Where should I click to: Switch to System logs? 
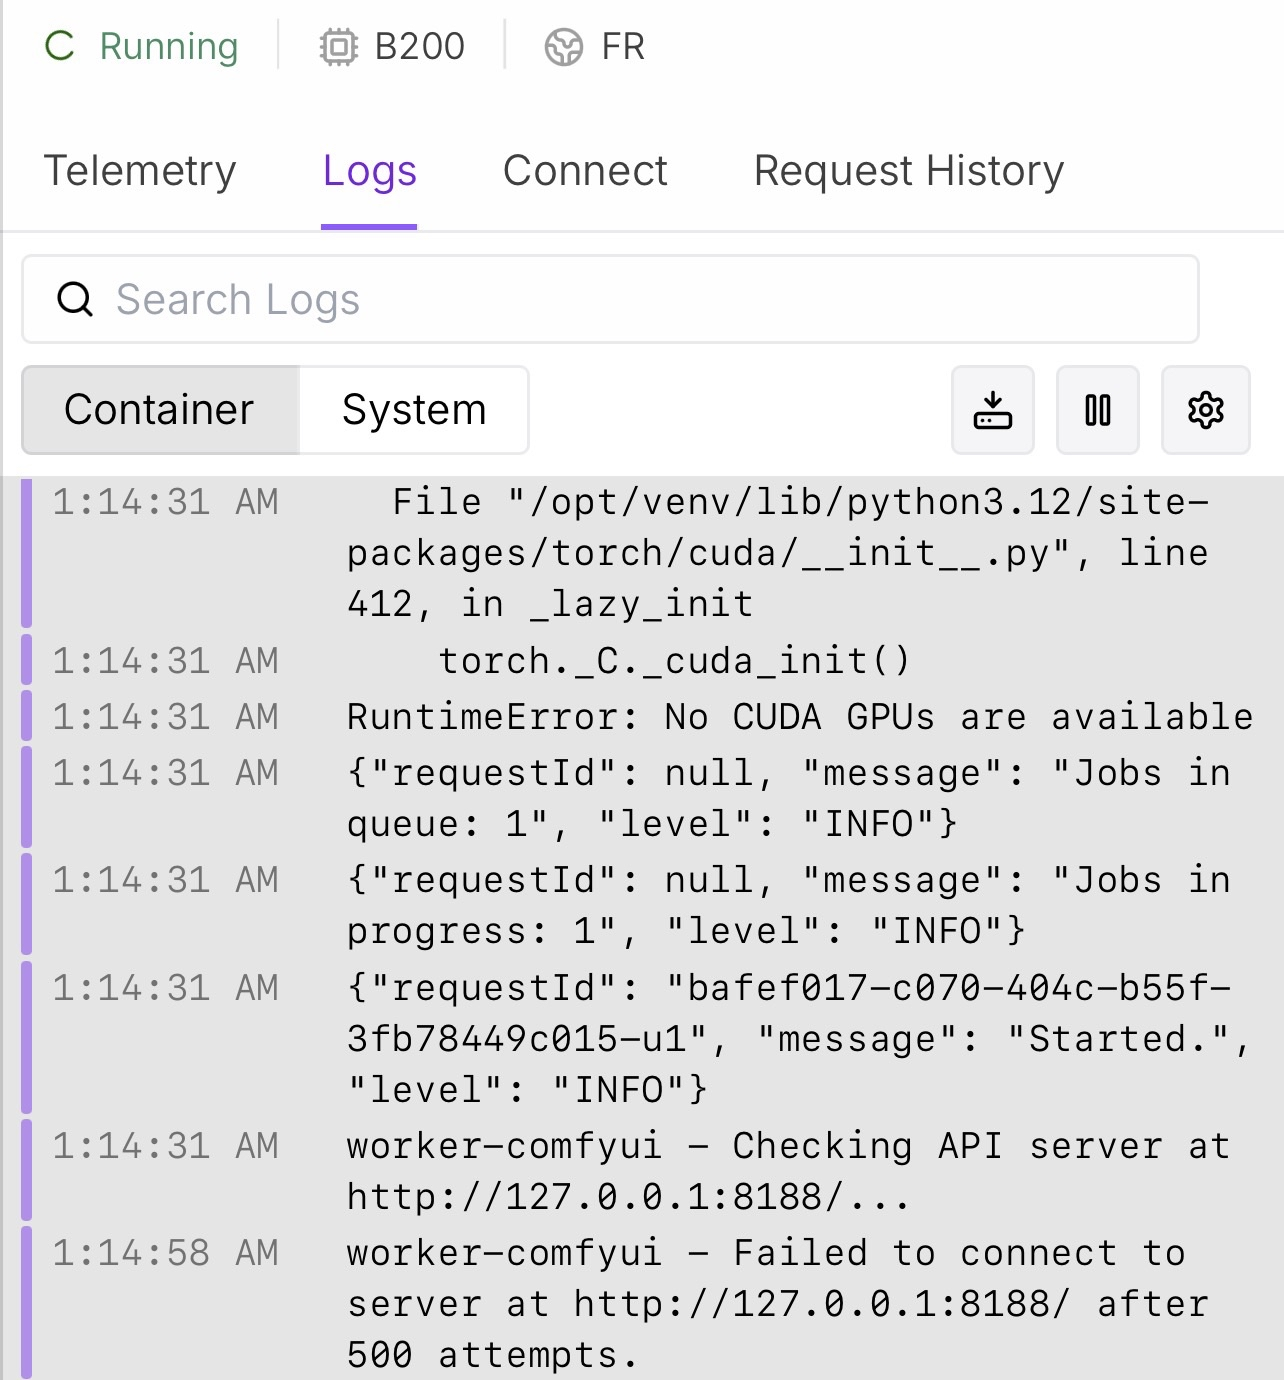coord(414,410)
